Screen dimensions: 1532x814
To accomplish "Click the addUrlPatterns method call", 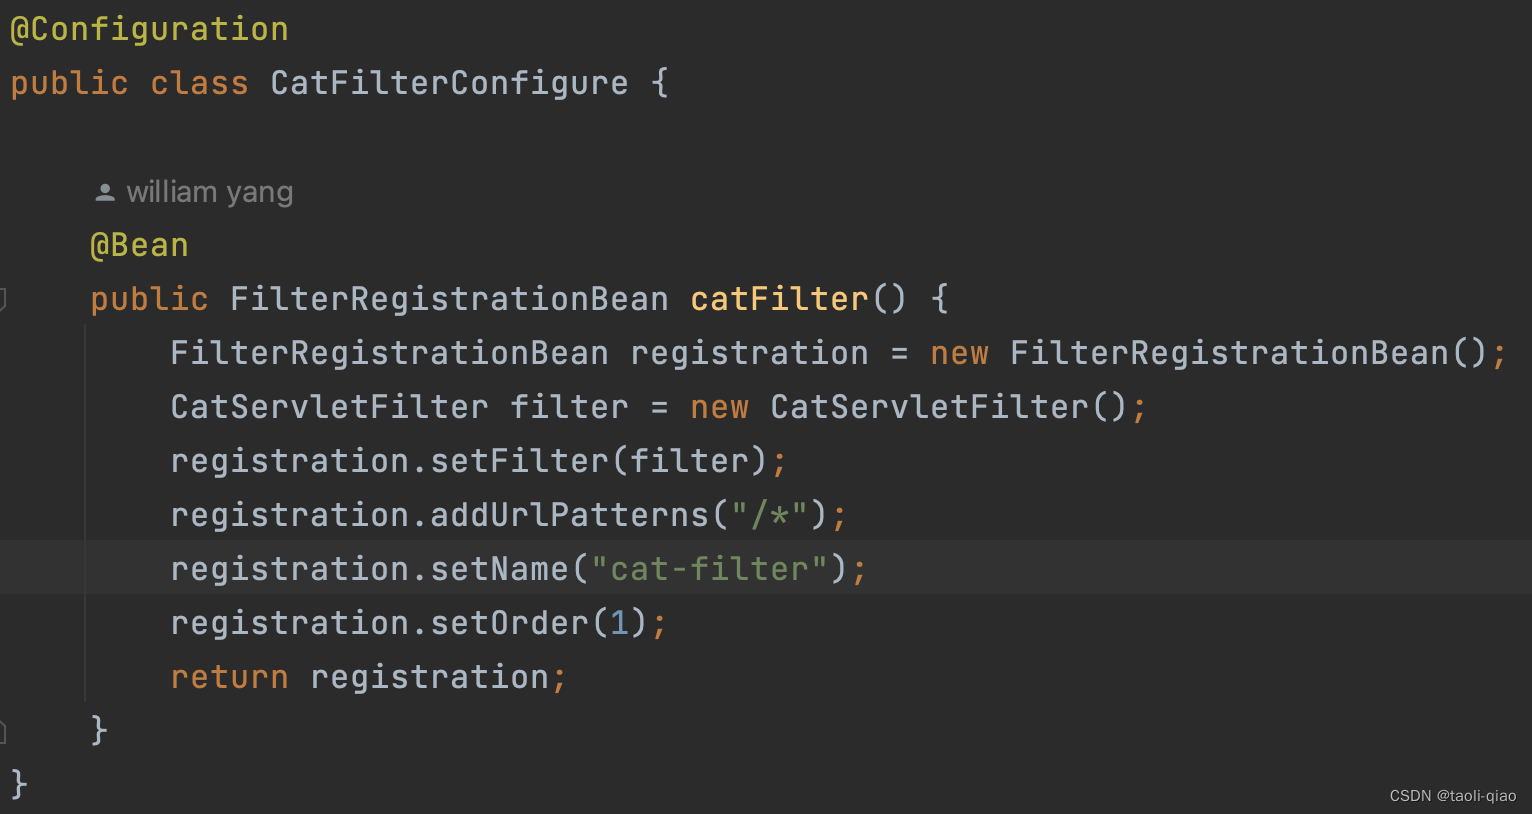I will pyautogui.click(x=569, y=515).
